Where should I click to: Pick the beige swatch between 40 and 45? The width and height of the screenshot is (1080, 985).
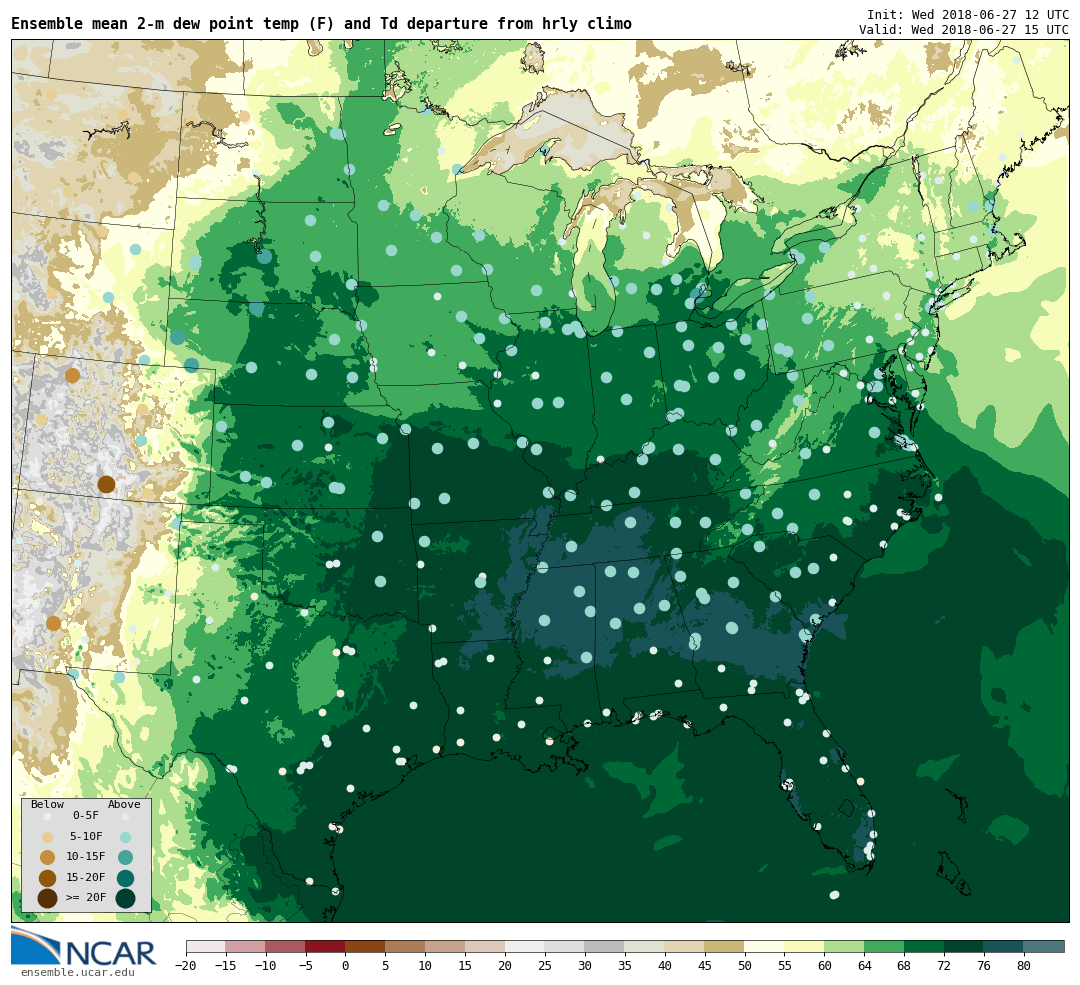[x=685, y=946]
